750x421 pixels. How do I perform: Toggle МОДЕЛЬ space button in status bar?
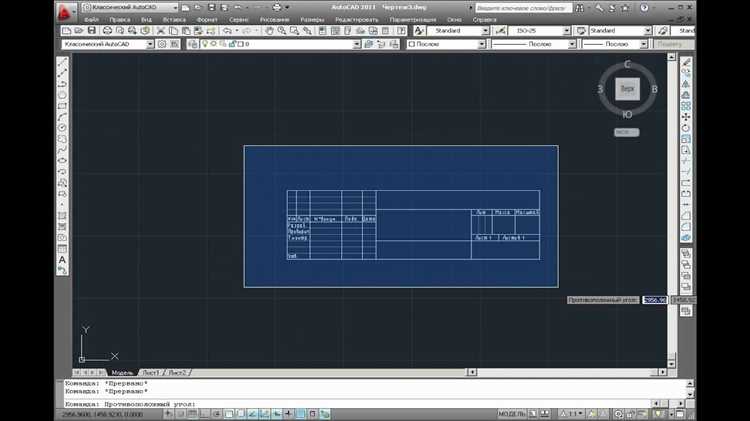[x=511, y=414]
